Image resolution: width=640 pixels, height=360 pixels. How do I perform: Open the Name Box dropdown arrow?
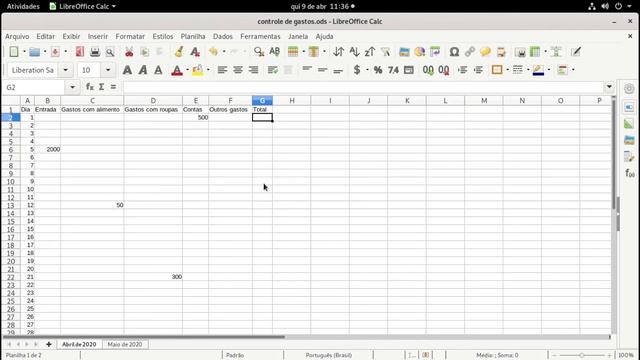point(72,87)
